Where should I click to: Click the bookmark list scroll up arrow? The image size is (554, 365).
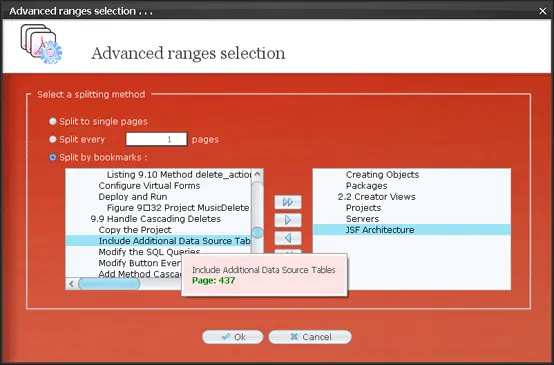point(257,174)
